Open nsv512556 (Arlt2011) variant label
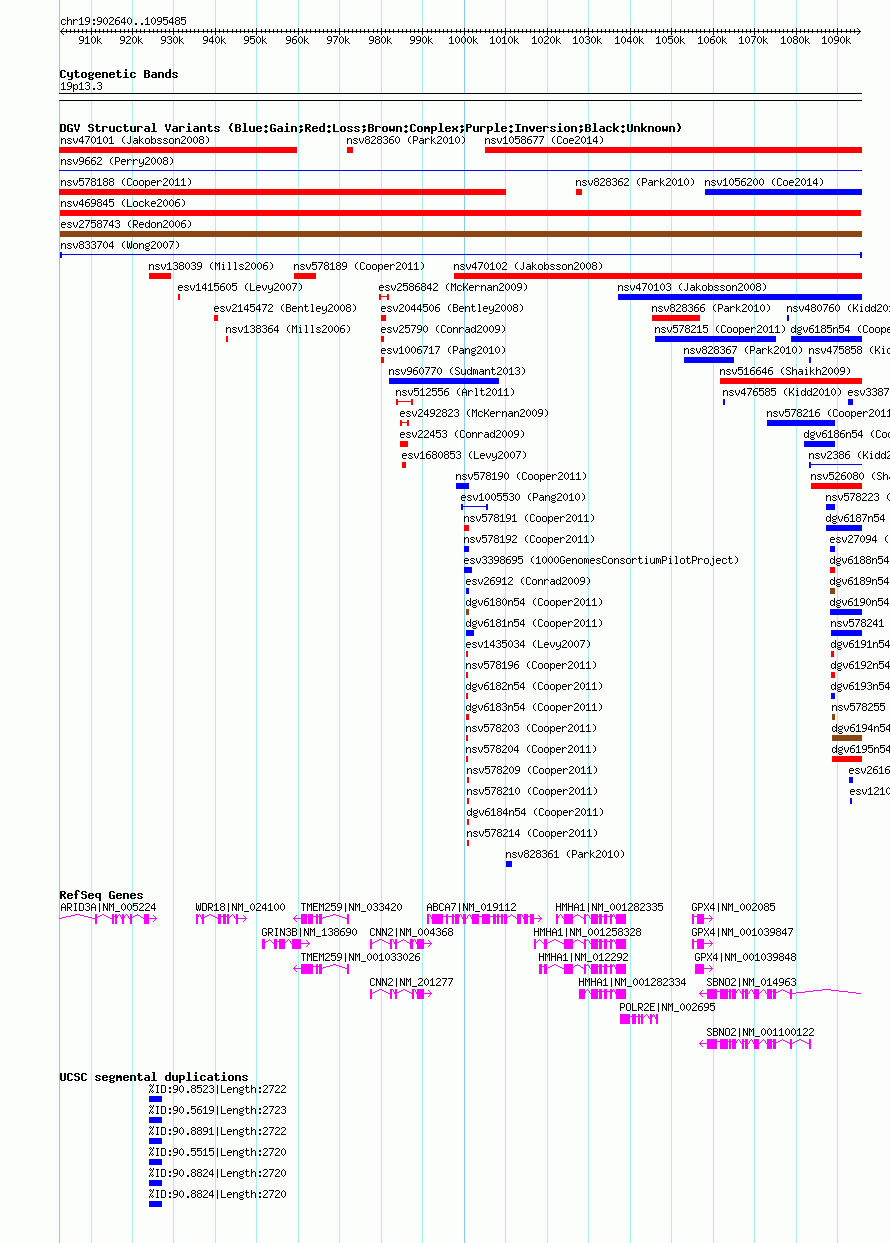Image resolution: width=890 pixels, height=1243 pixels. pos(455,392)
